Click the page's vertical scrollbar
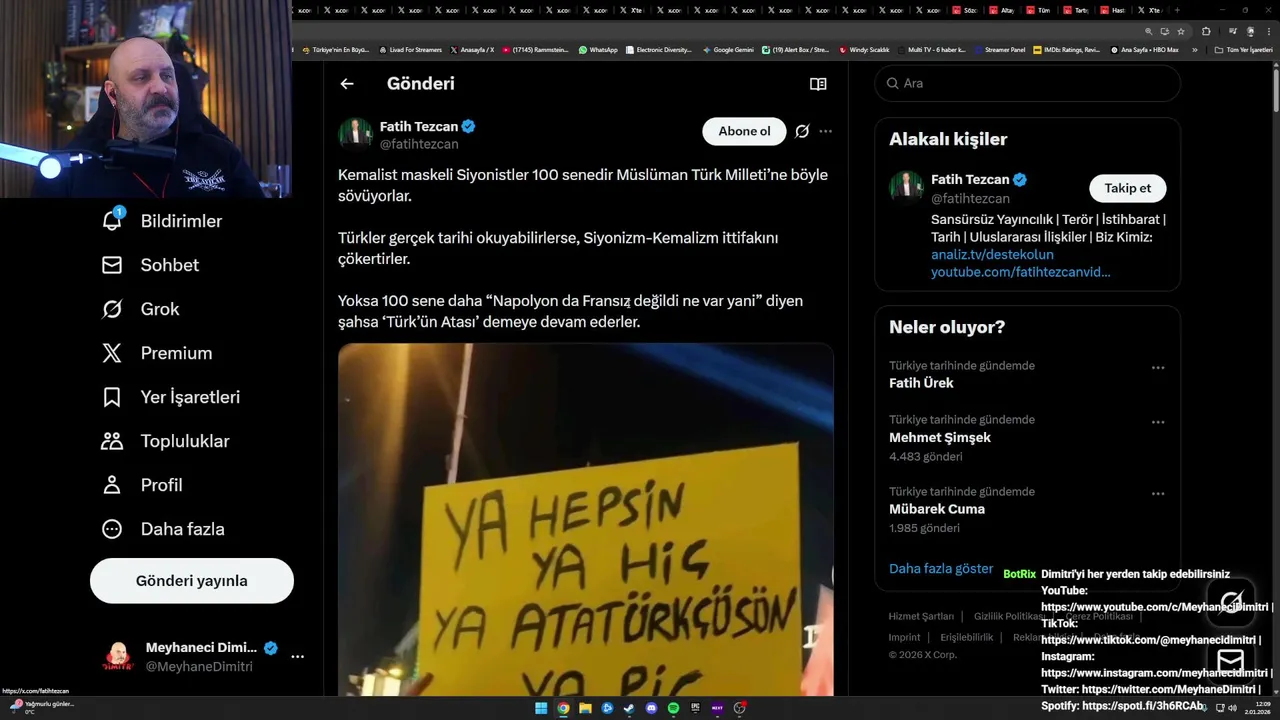 pyautogui.click(x=1275, y=90)
